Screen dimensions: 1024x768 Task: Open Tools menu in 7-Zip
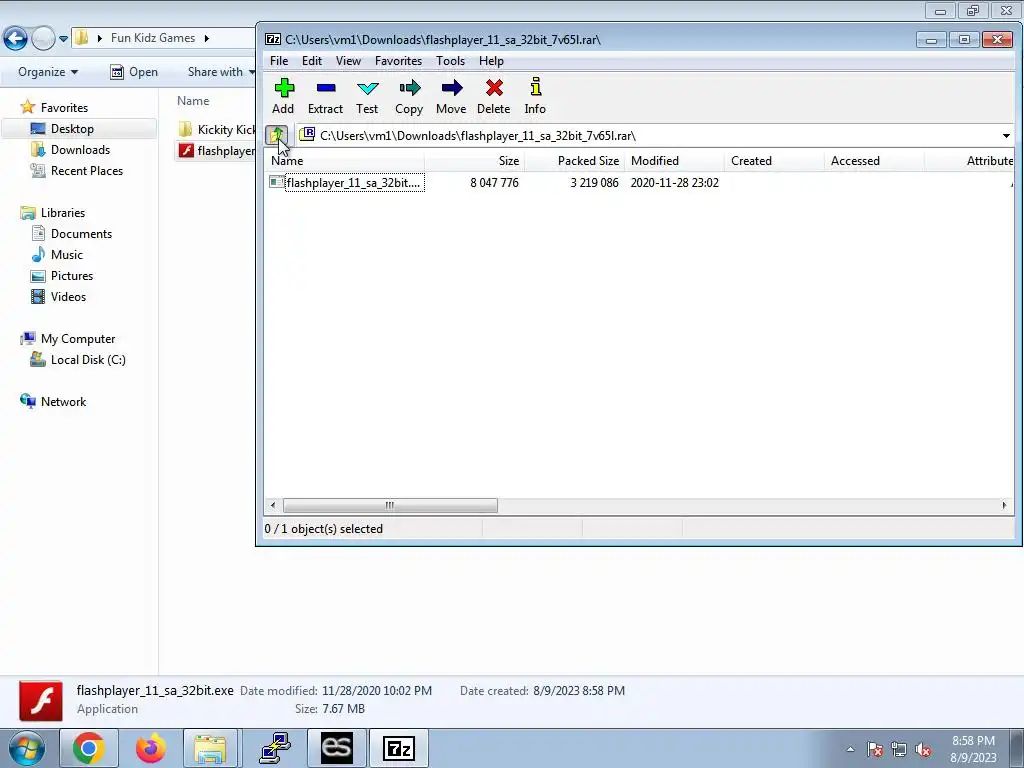pyautogui.click(x=451, y=61)
